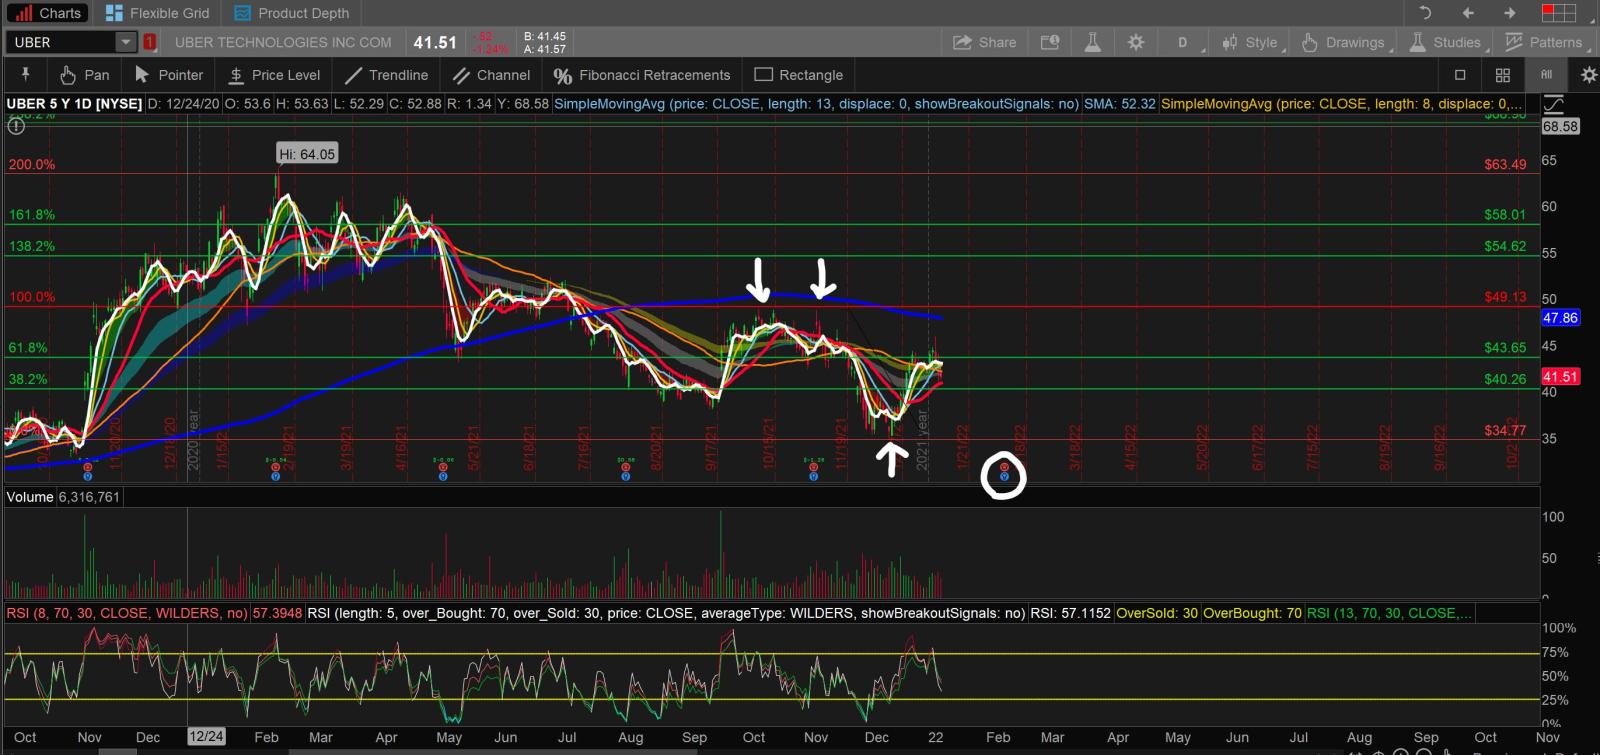Click the OverSold: 30 label
Viewport: 1600px width, 755px height.
pos(1157,613)
